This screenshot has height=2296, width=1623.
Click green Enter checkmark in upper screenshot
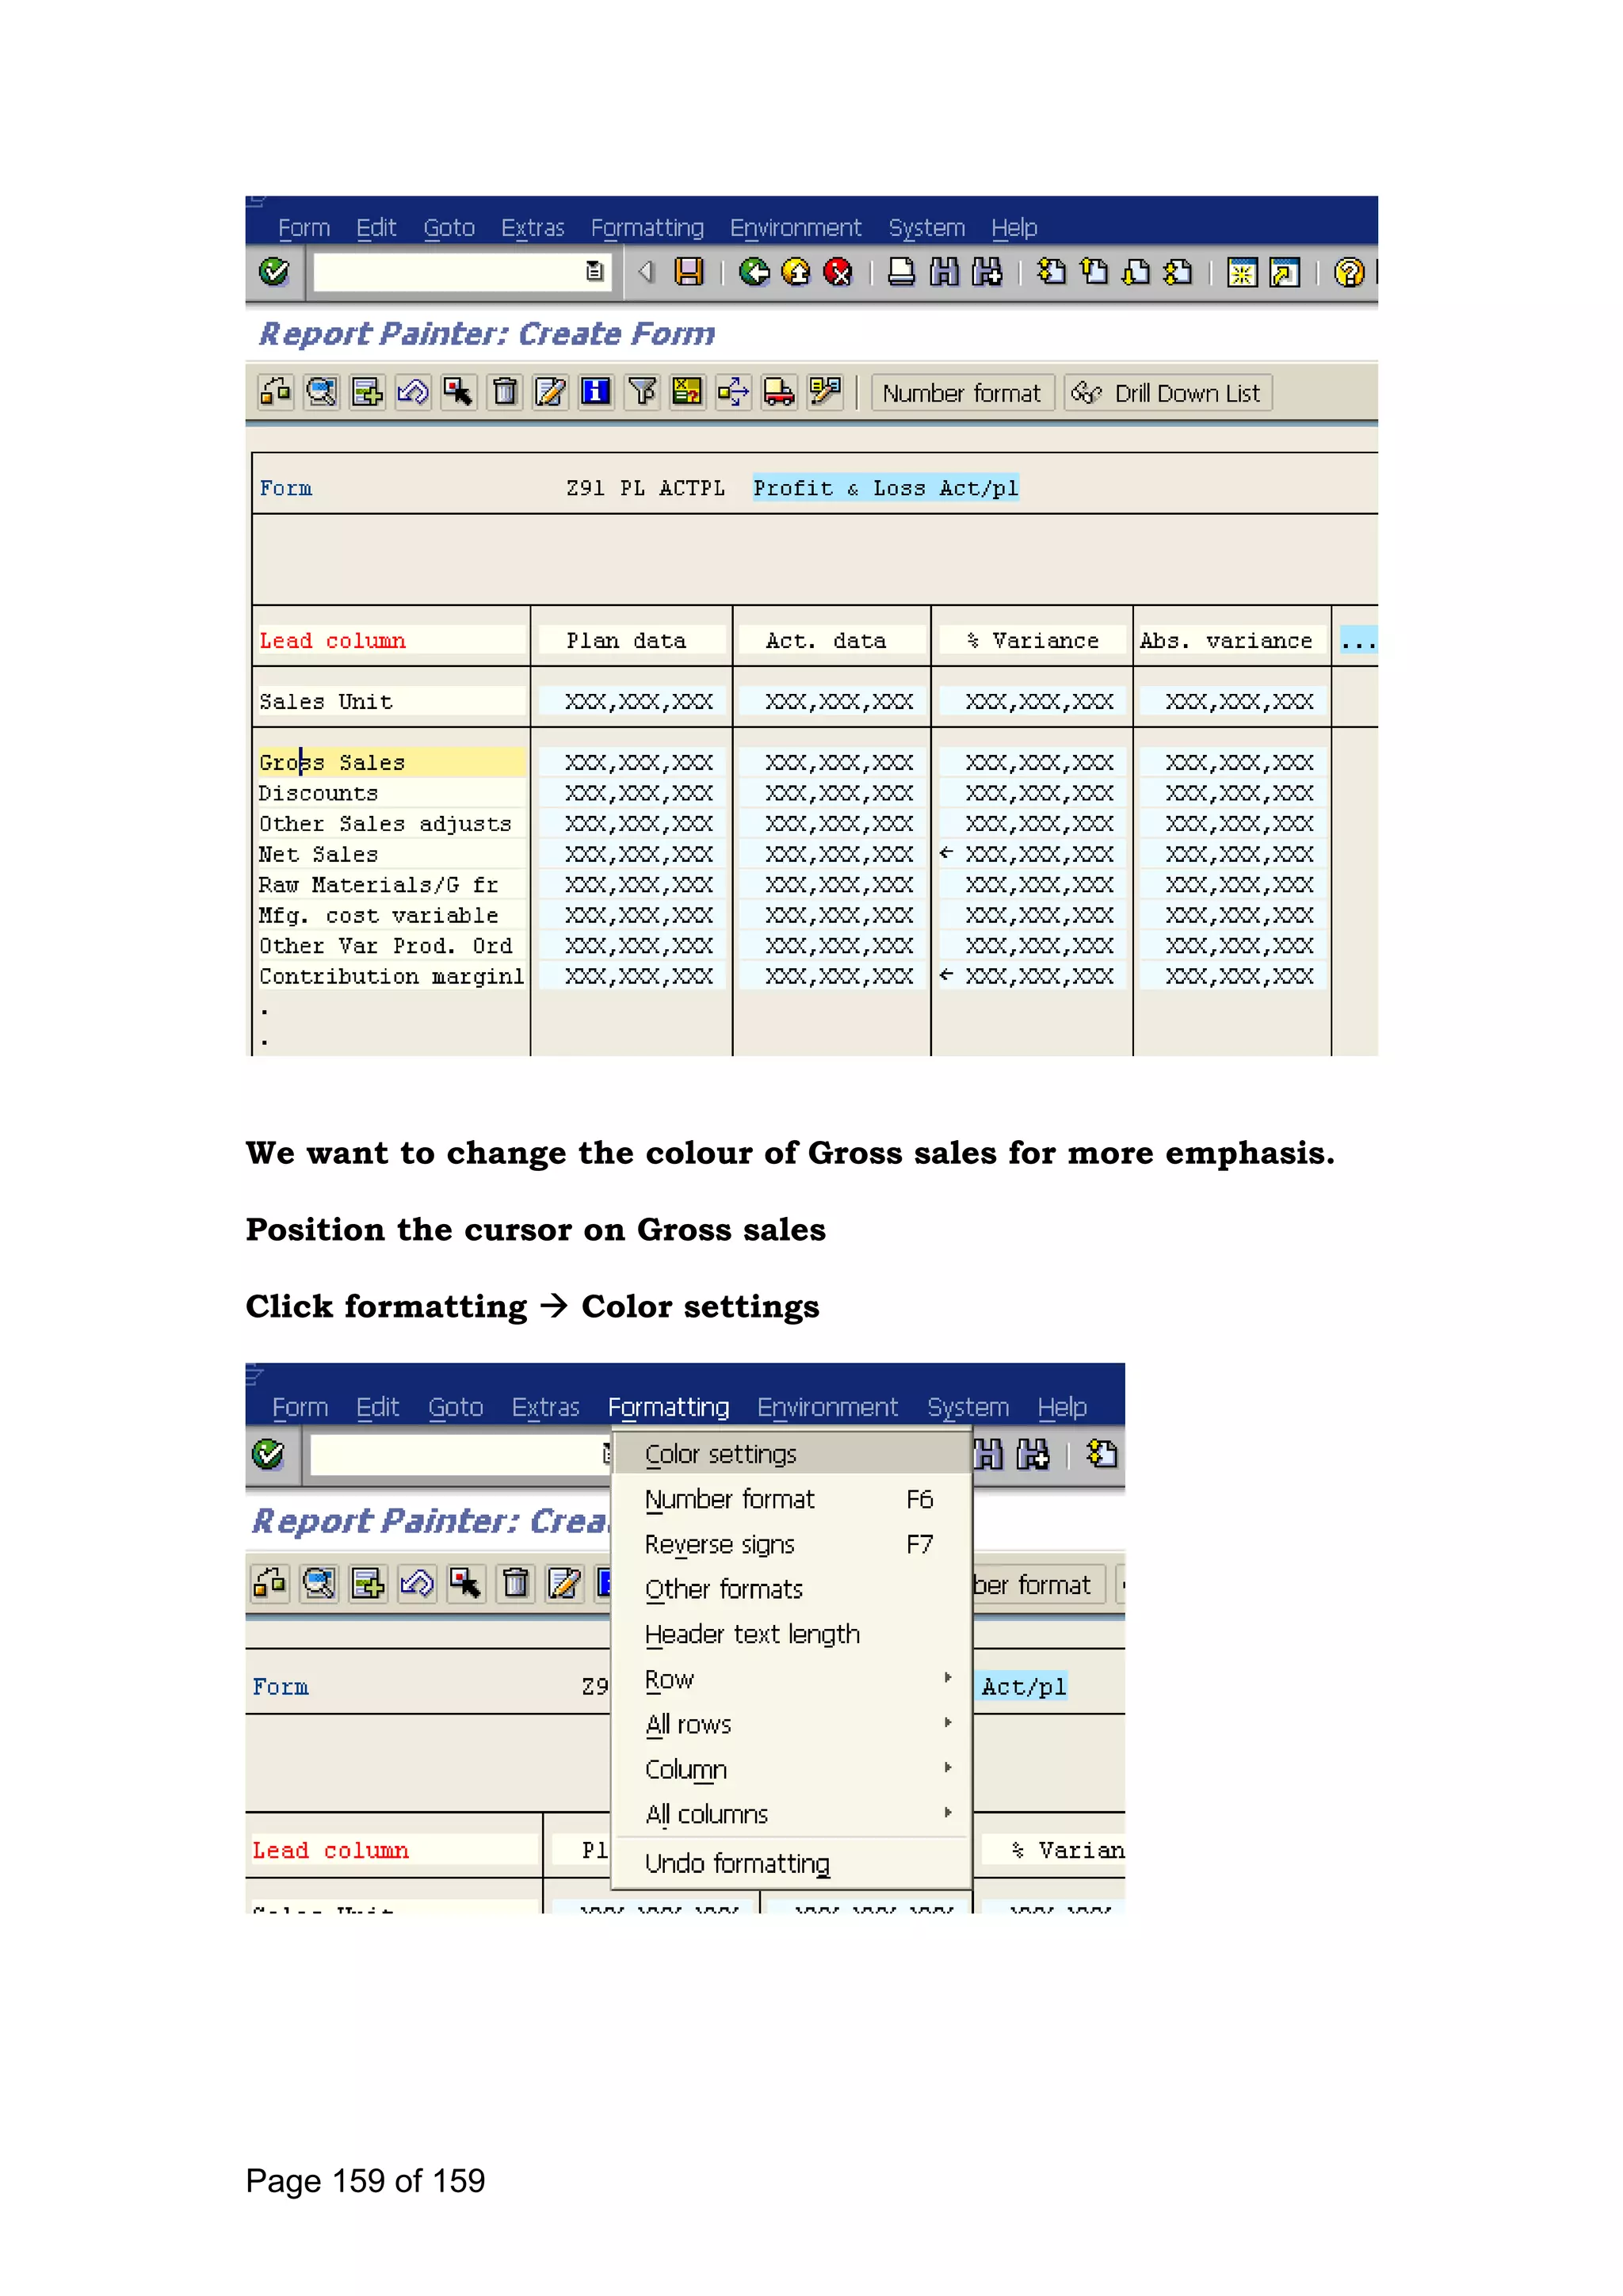point(274,272)
